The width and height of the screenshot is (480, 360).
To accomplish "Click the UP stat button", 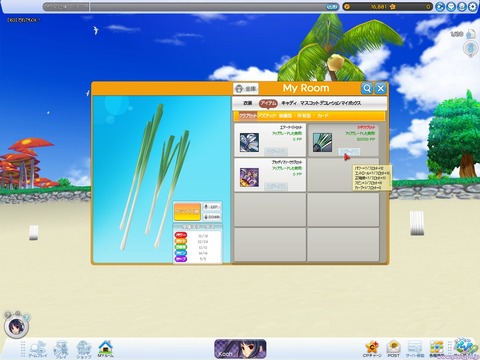I will [212, 207].
